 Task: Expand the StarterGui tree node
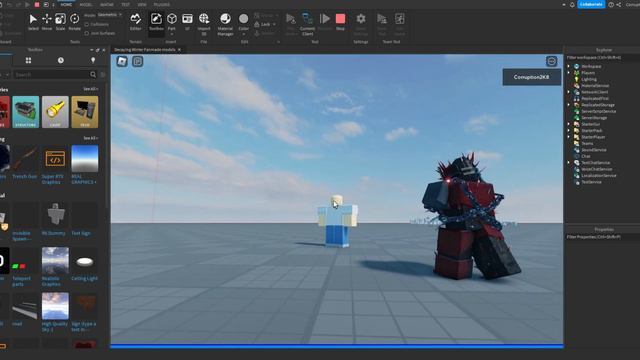[569, 124]
